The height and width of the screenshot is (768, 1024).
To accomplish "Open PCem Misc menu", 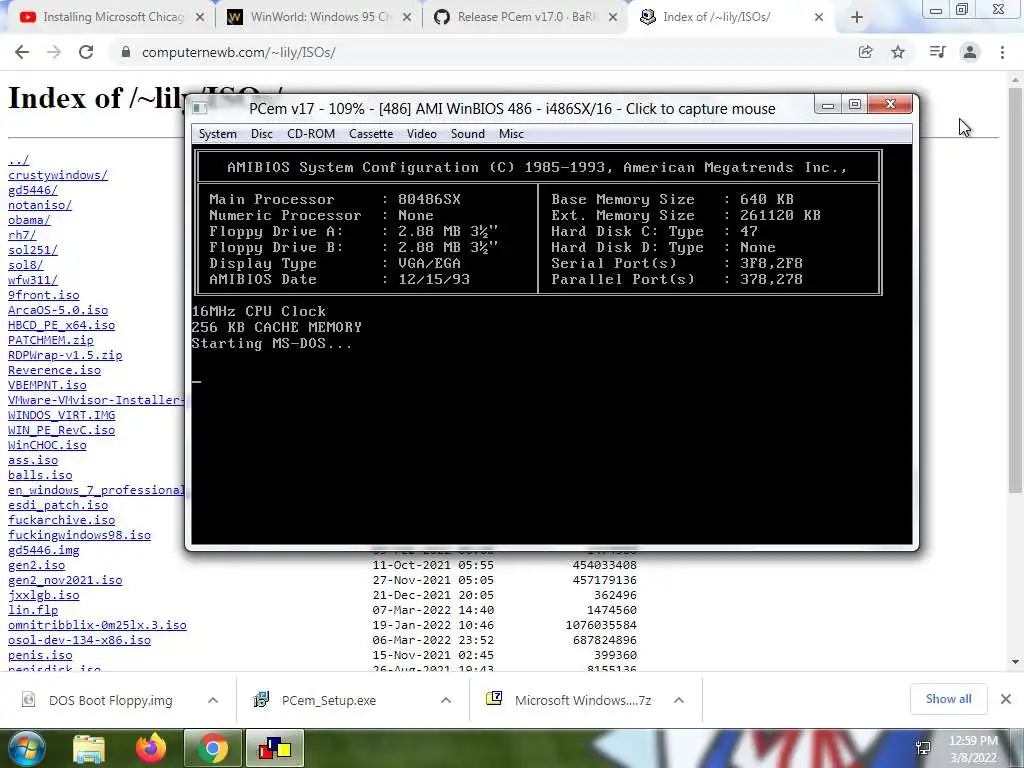I will 511,134.
